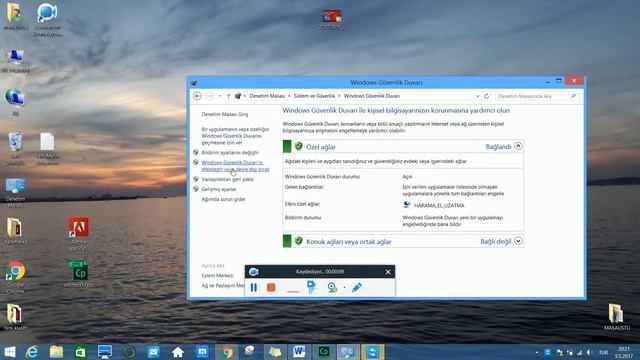The width and height of the screenshot is (640, 360).
Task: Open the Windows Start button
Action: (x=9, y=352)
